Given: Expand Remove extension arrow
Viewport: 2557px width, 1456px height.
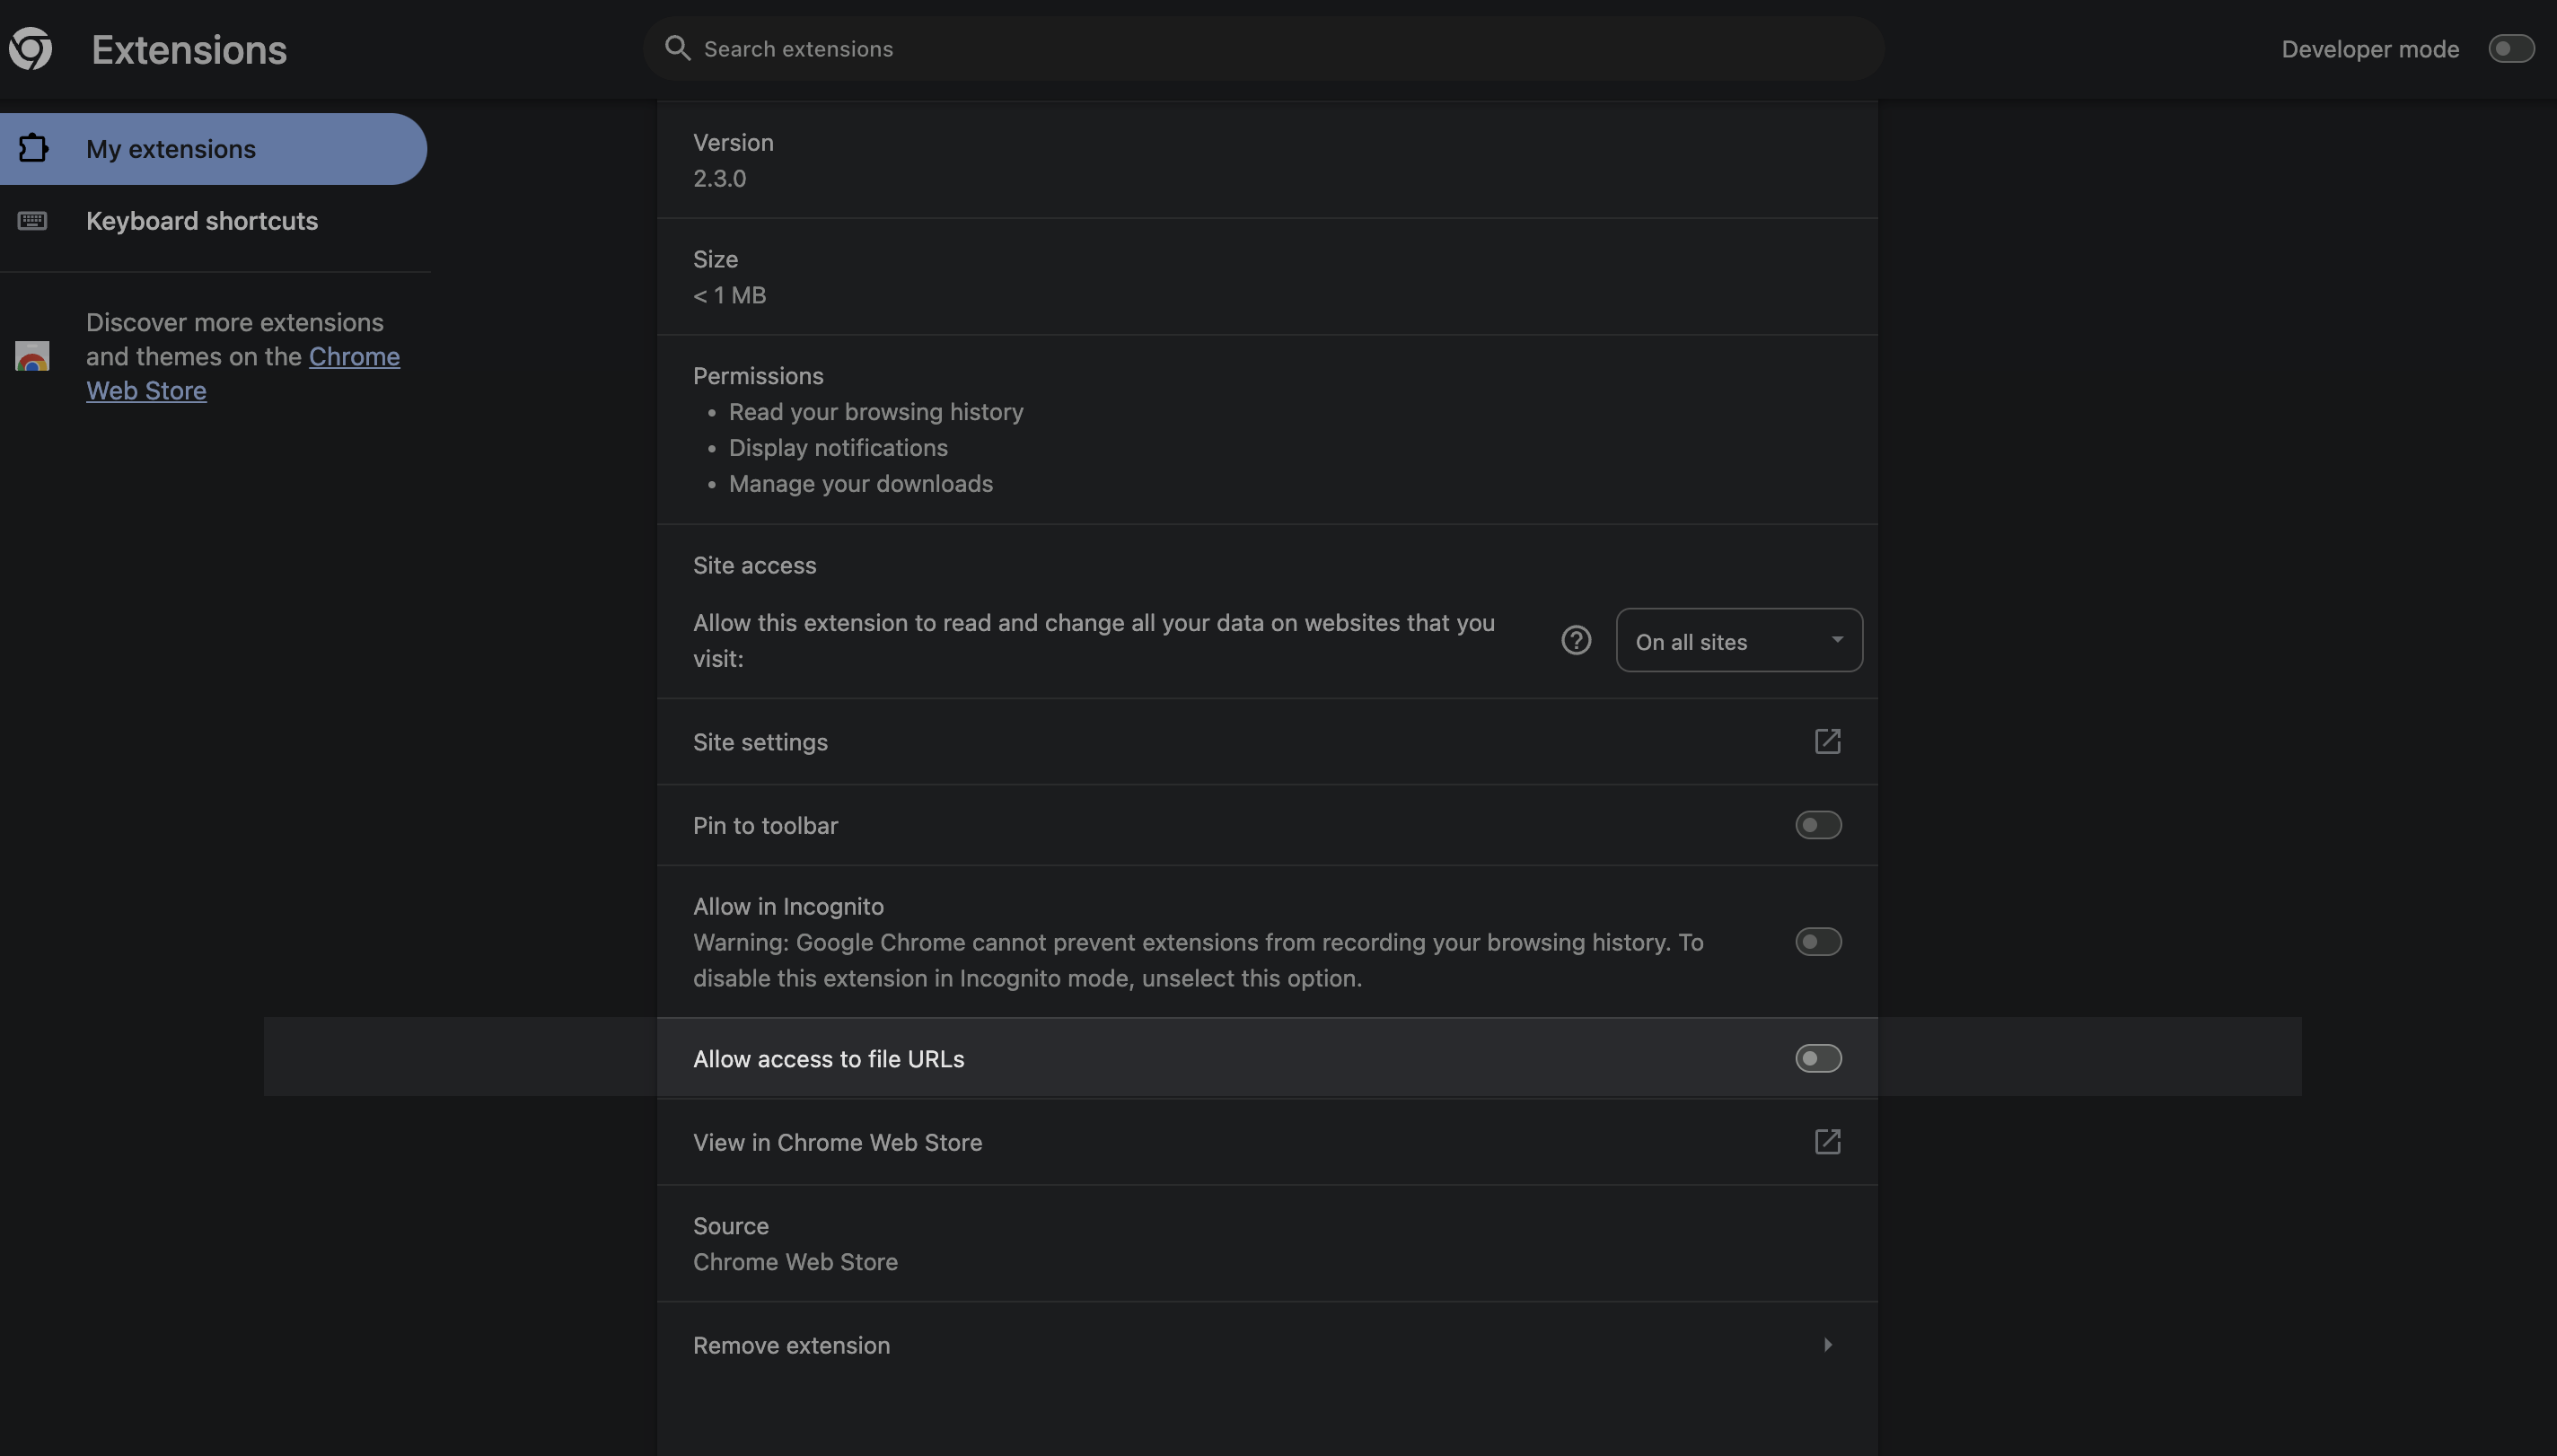Looking at the screenshot, I should 1828,1344.
